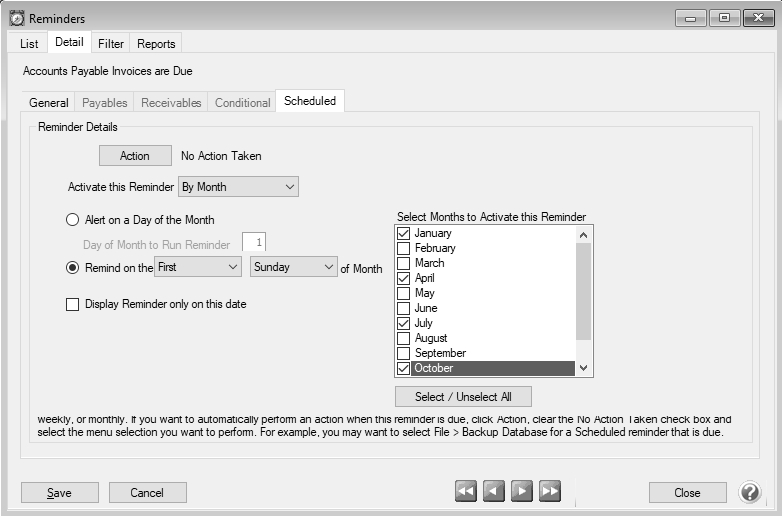Viewport: 782px width, 516px height.
Task: Open the General sub-tab
Action: click(49, 103)
